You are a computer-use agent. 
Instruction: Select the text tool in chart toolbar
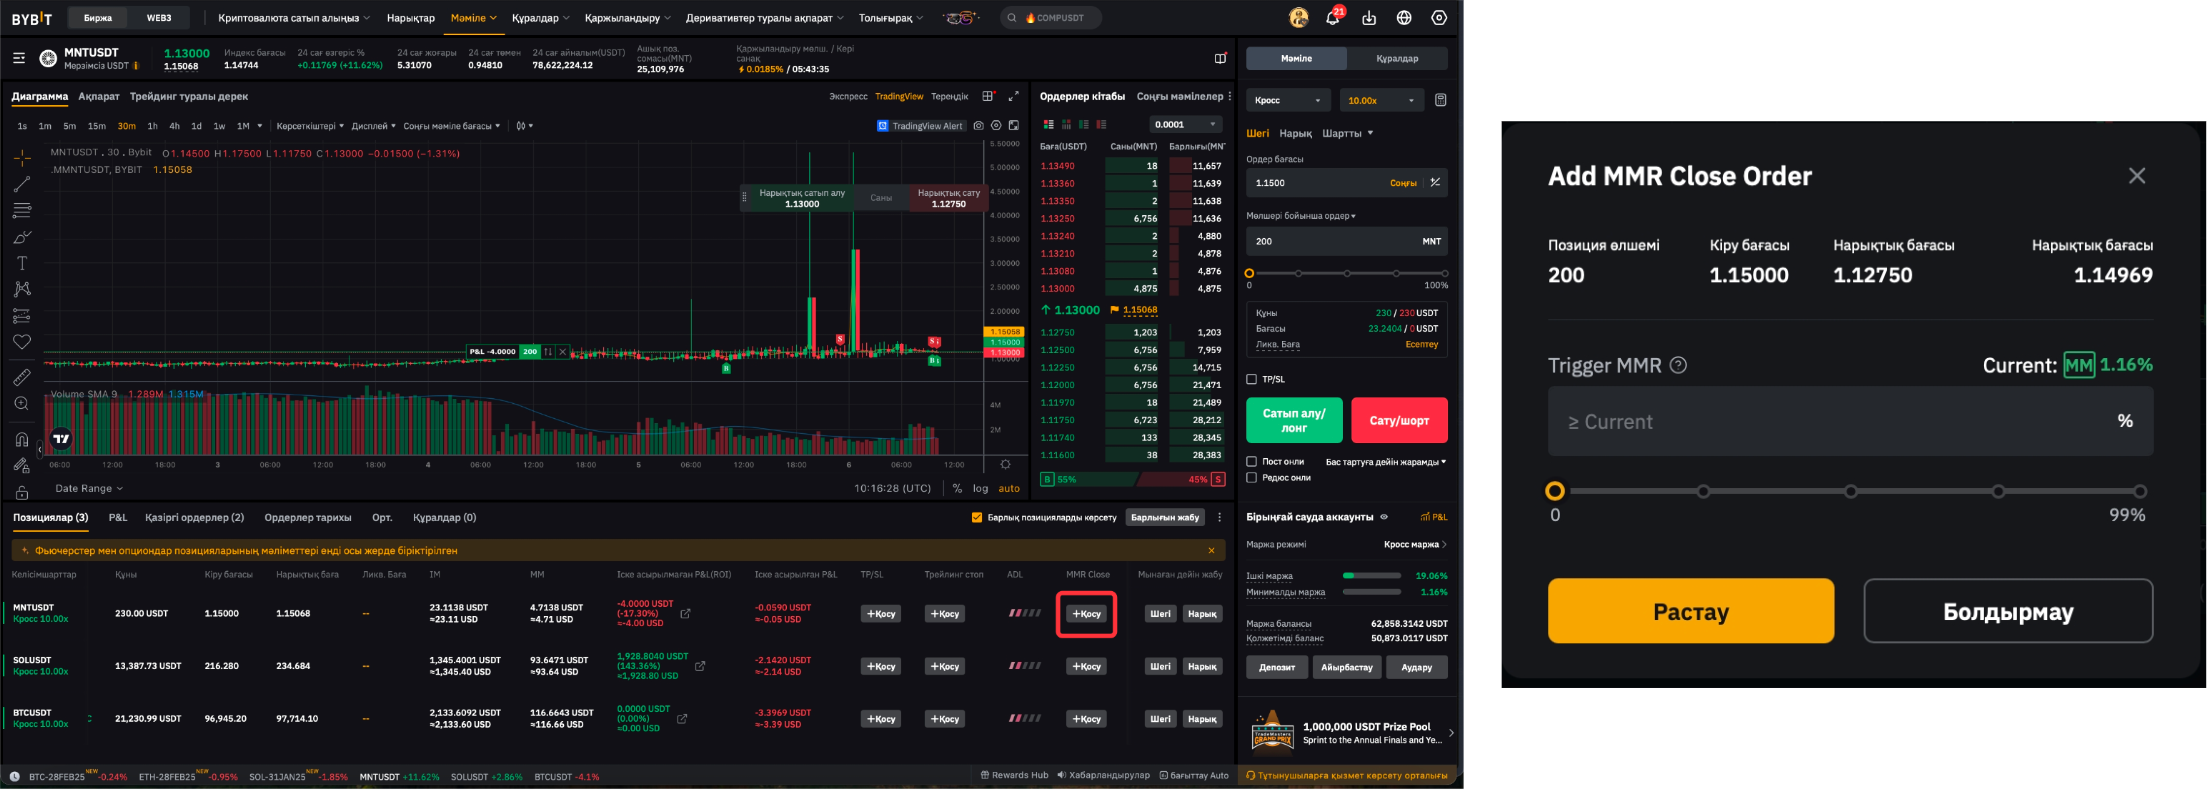tap(22, 263)
